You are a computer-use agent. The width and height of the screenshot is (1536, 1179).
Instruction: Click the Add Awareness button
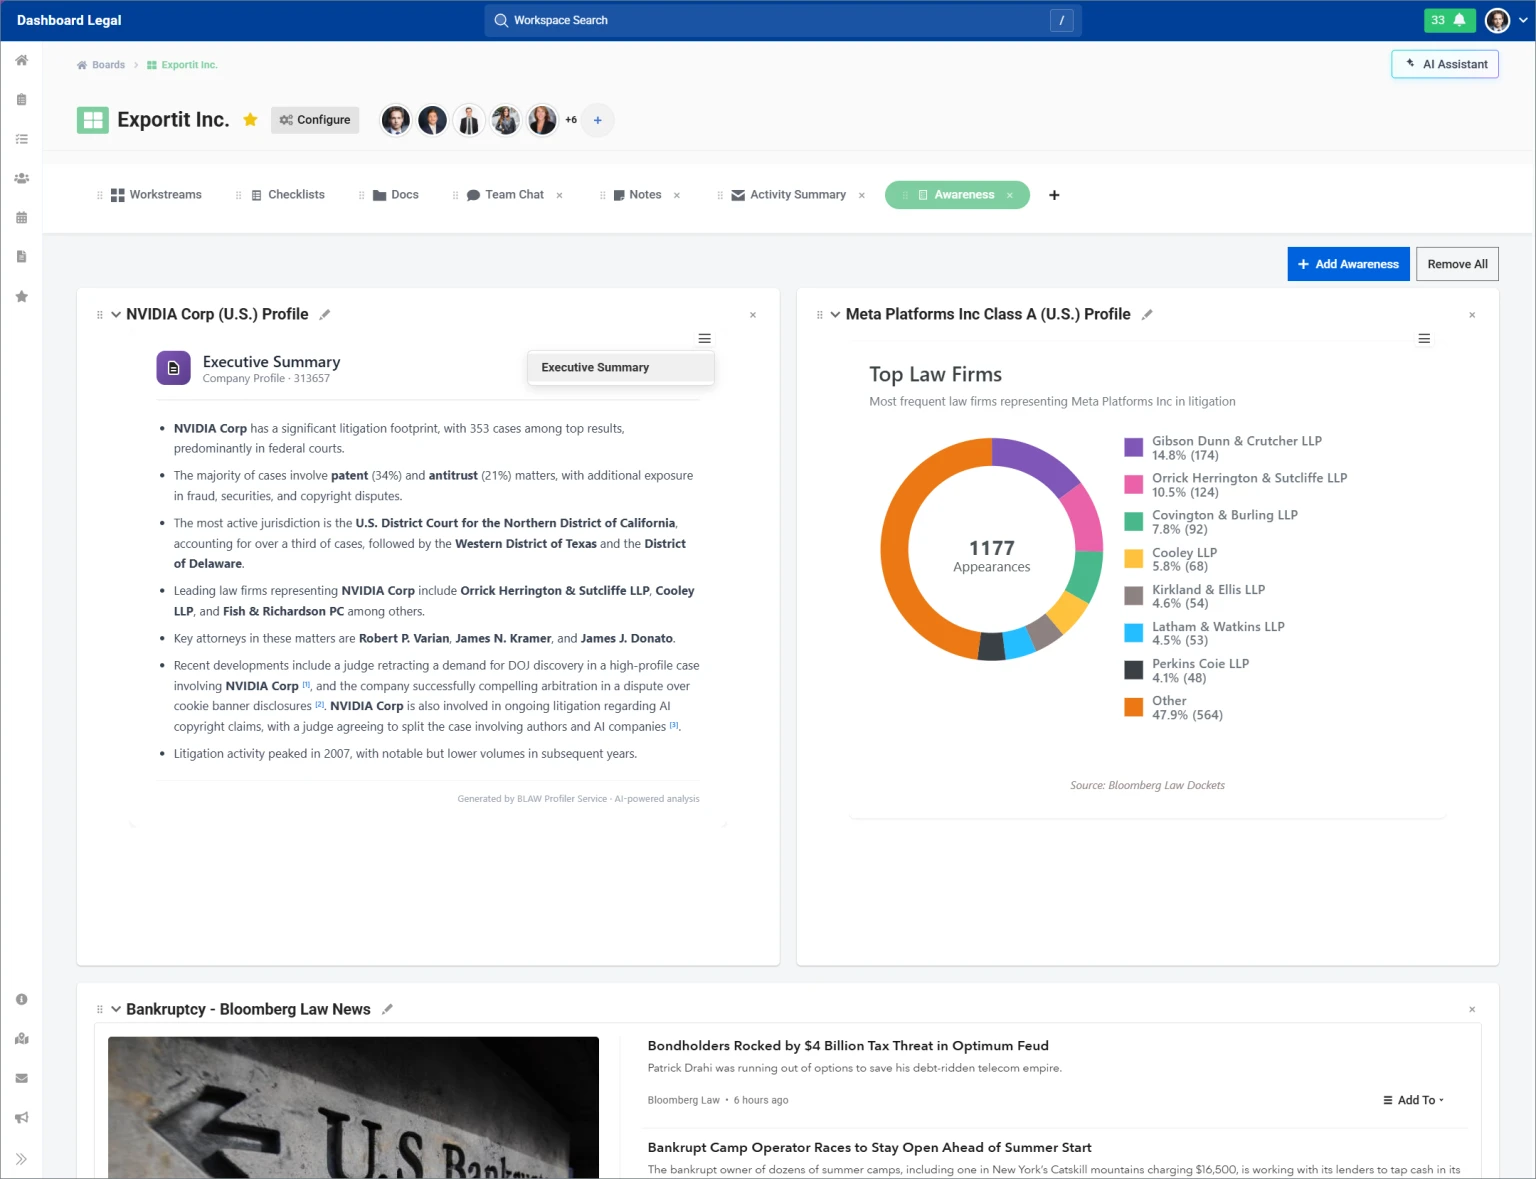pyautogui.click(x=1348, y=264)
